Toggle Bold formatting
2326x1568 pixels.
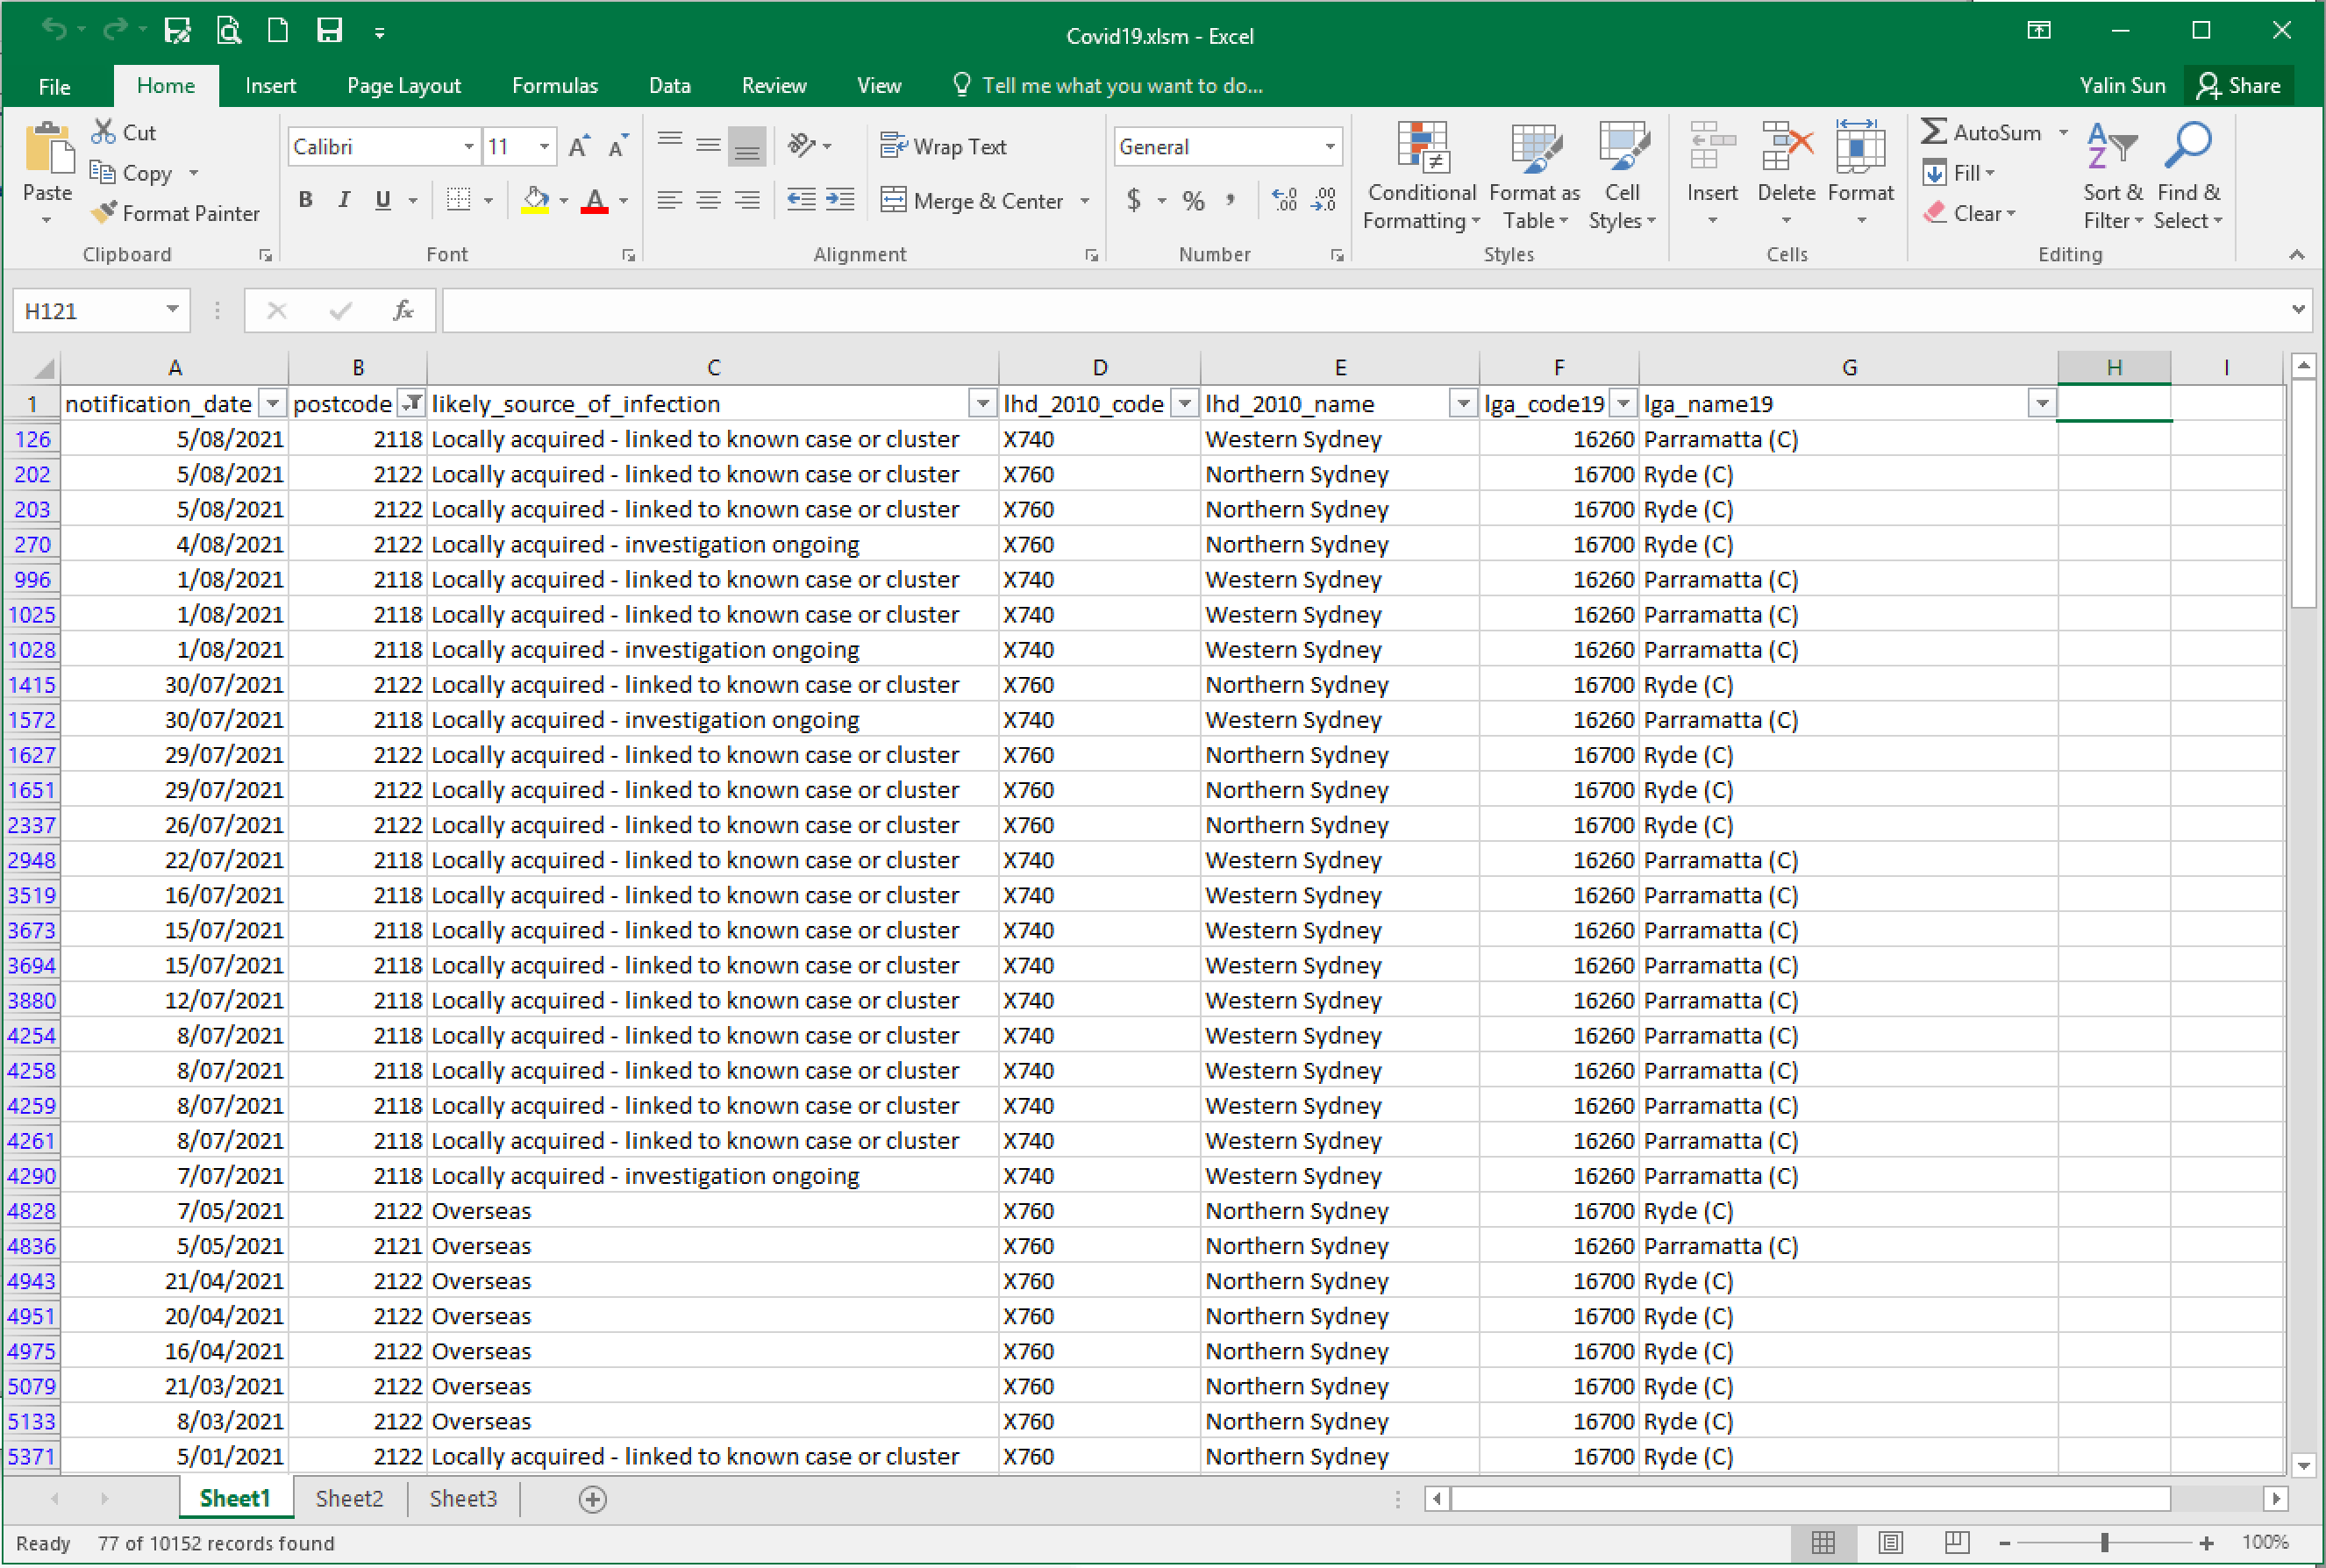click(305, 200)
